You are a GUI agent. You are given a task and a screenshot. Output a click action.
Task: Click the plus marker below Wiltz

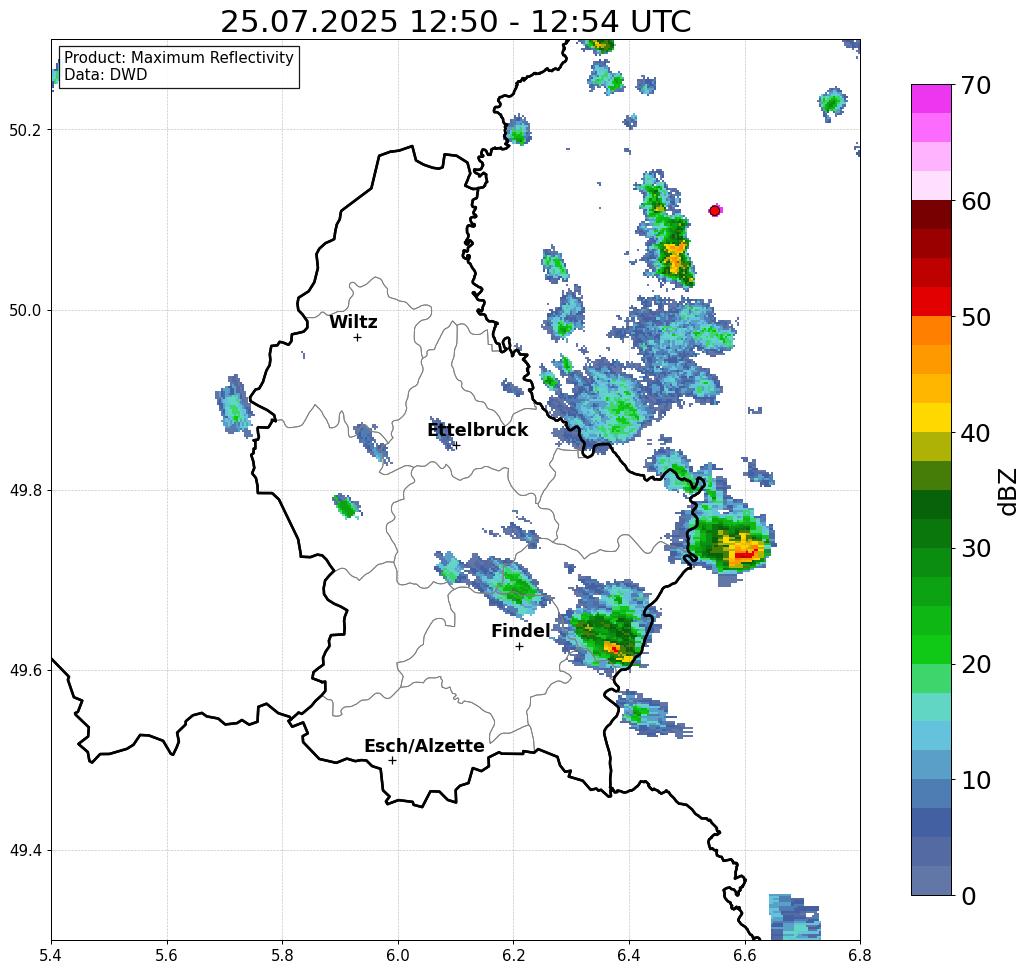[357, 338]
